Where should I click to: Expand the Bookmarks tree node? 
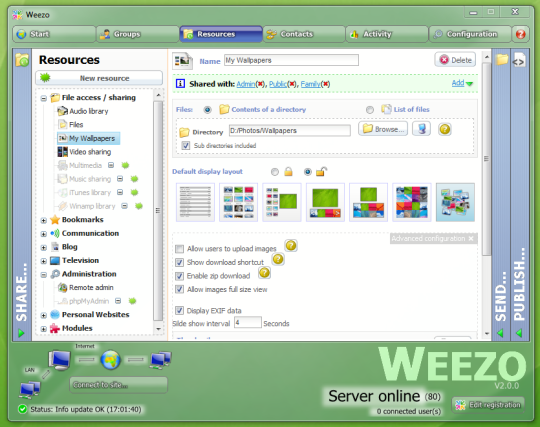pyautogui.click(x=43, y=220)
